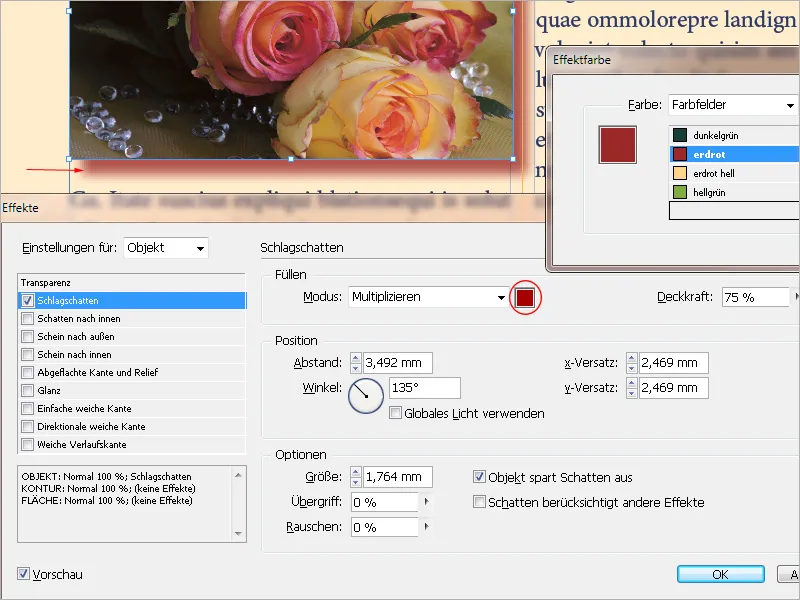Toggle the Vorschau preview checkbox
The height and width of the screenshot is (600, 800).
pyautogui.click(x=23, y=573)
